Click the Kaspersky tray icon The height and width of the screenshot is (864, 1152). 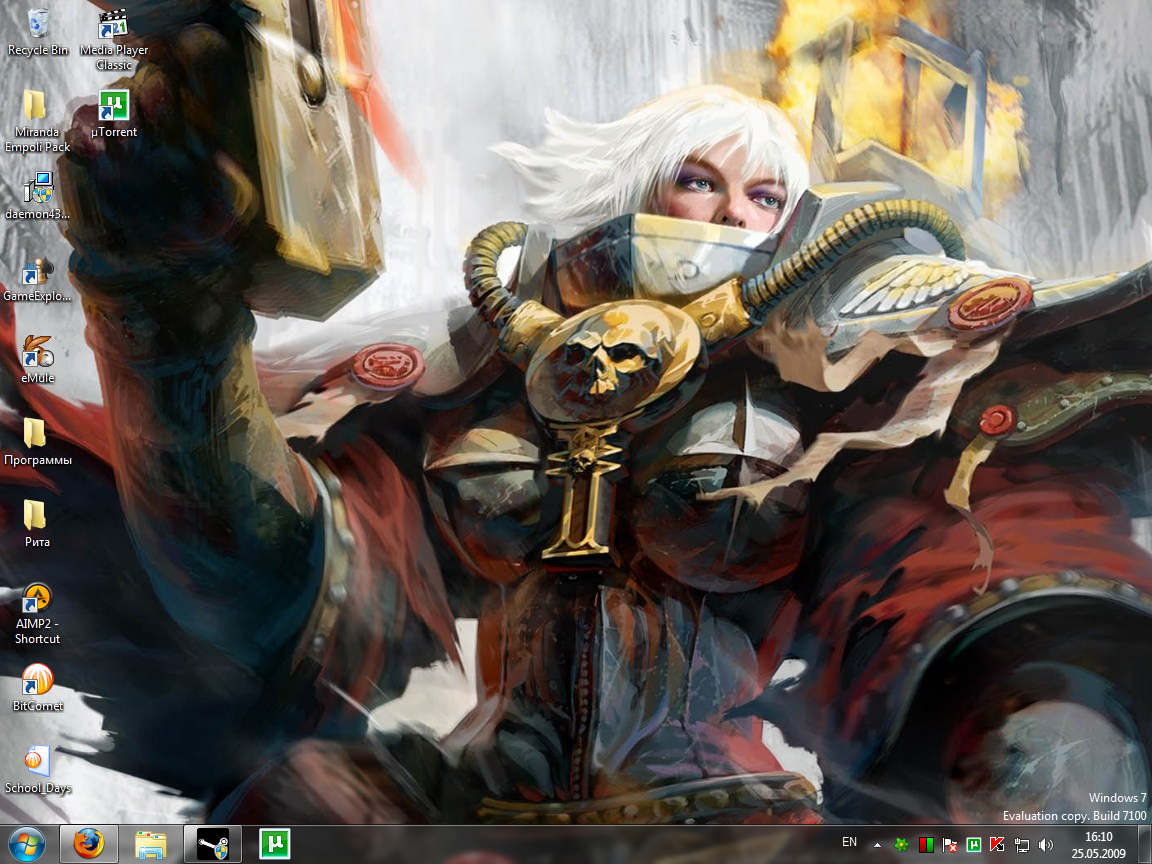(998, 845)
